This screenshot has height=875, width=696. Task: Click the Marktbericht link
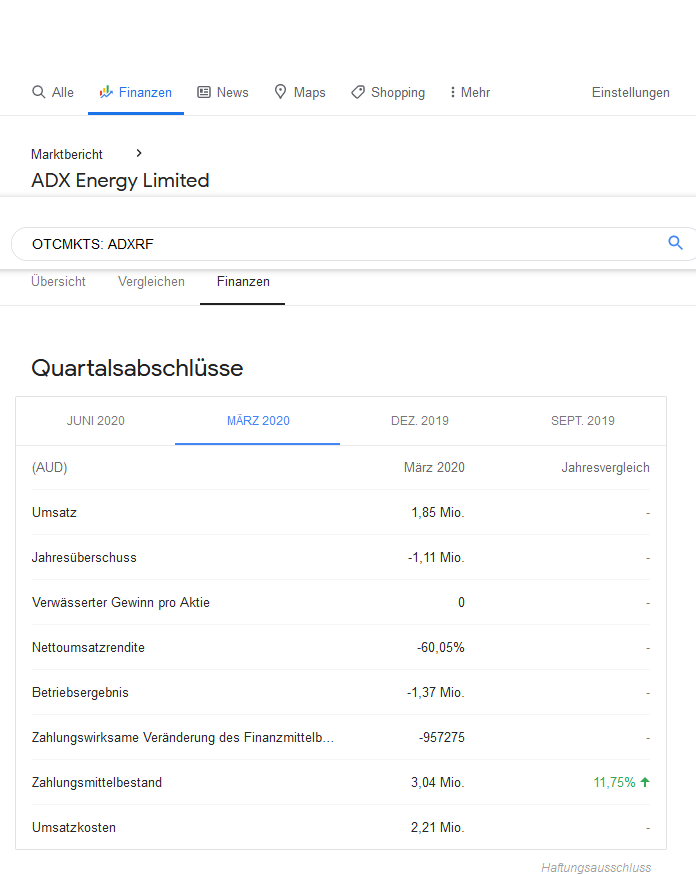tap(67, 155)
